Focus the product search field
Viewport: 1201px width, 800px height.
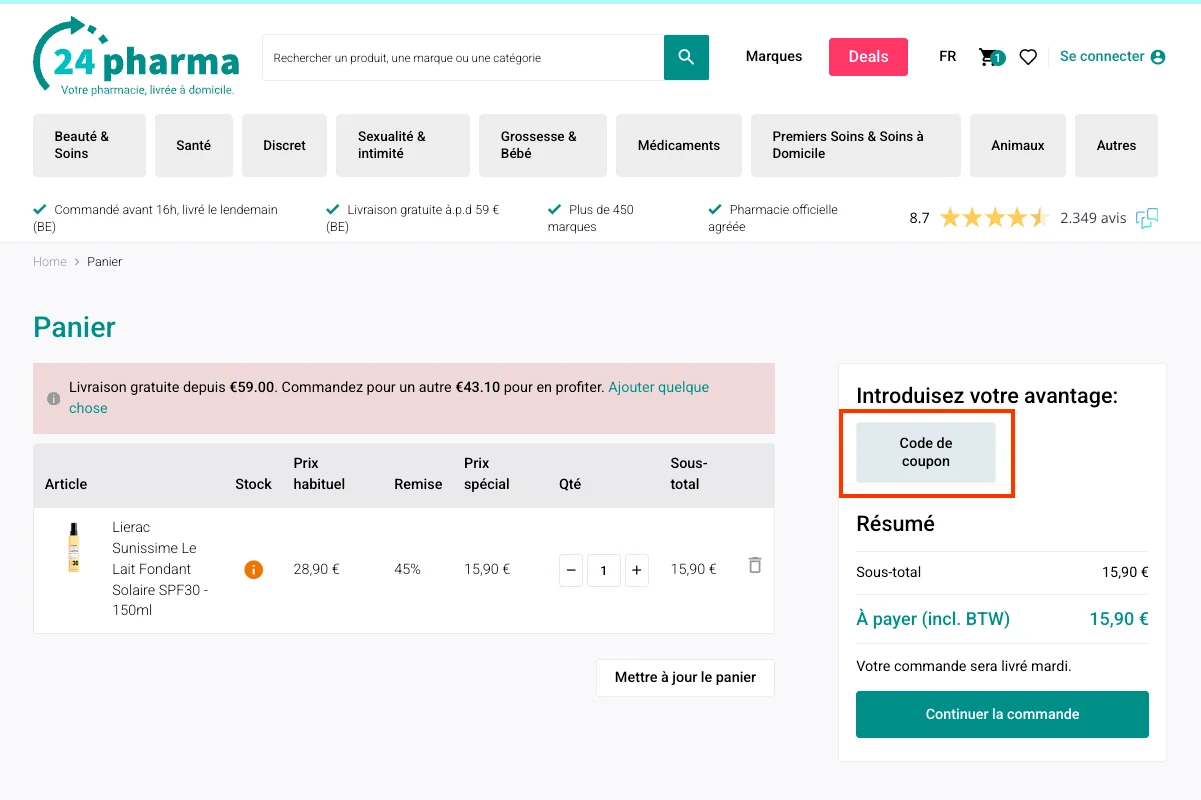coord(463,57)
